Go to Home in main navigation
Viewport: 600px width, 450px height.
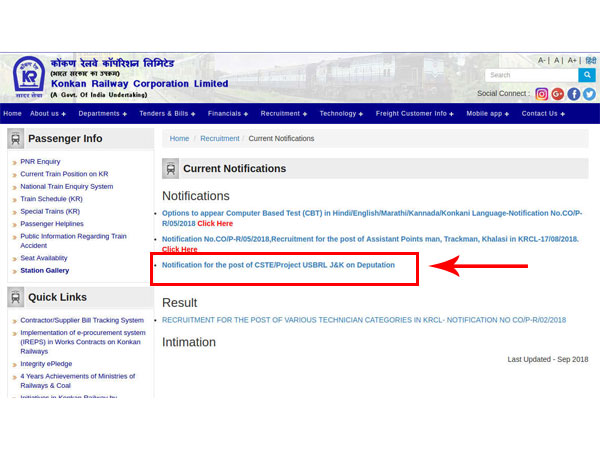[12, 114]
